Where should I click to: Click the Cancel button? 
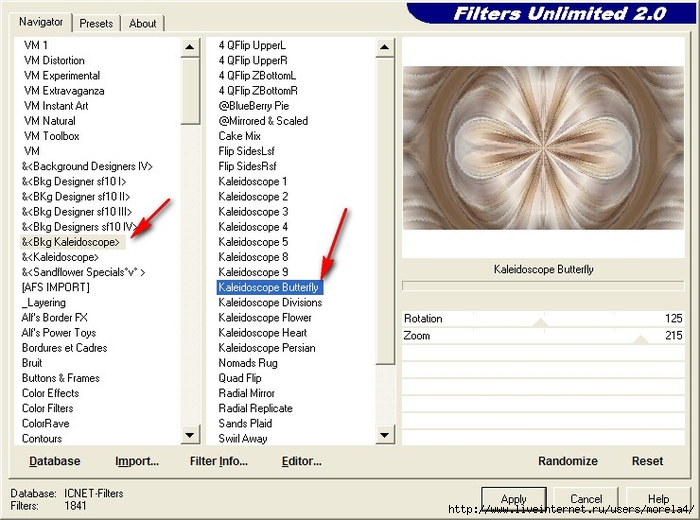586,498
